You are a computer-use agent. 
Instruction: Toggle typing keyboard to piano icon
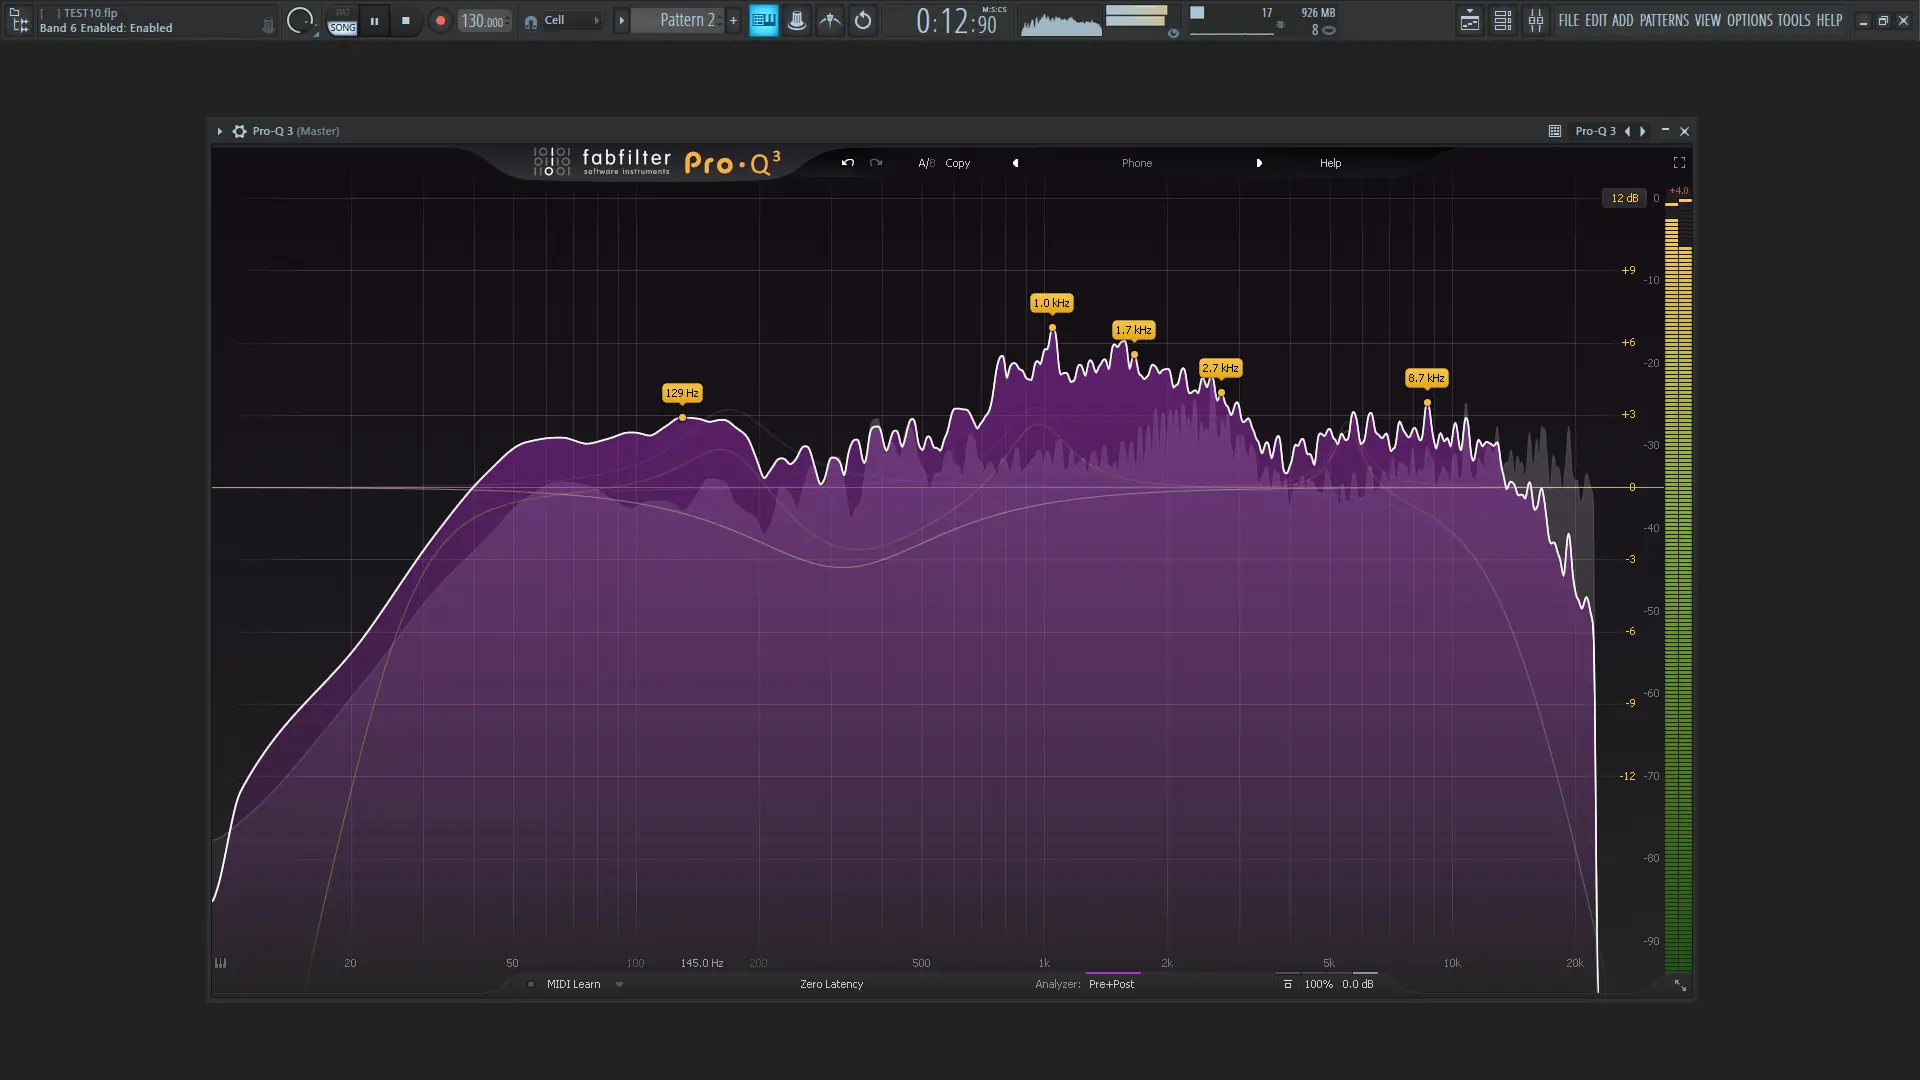pos(764,20)
